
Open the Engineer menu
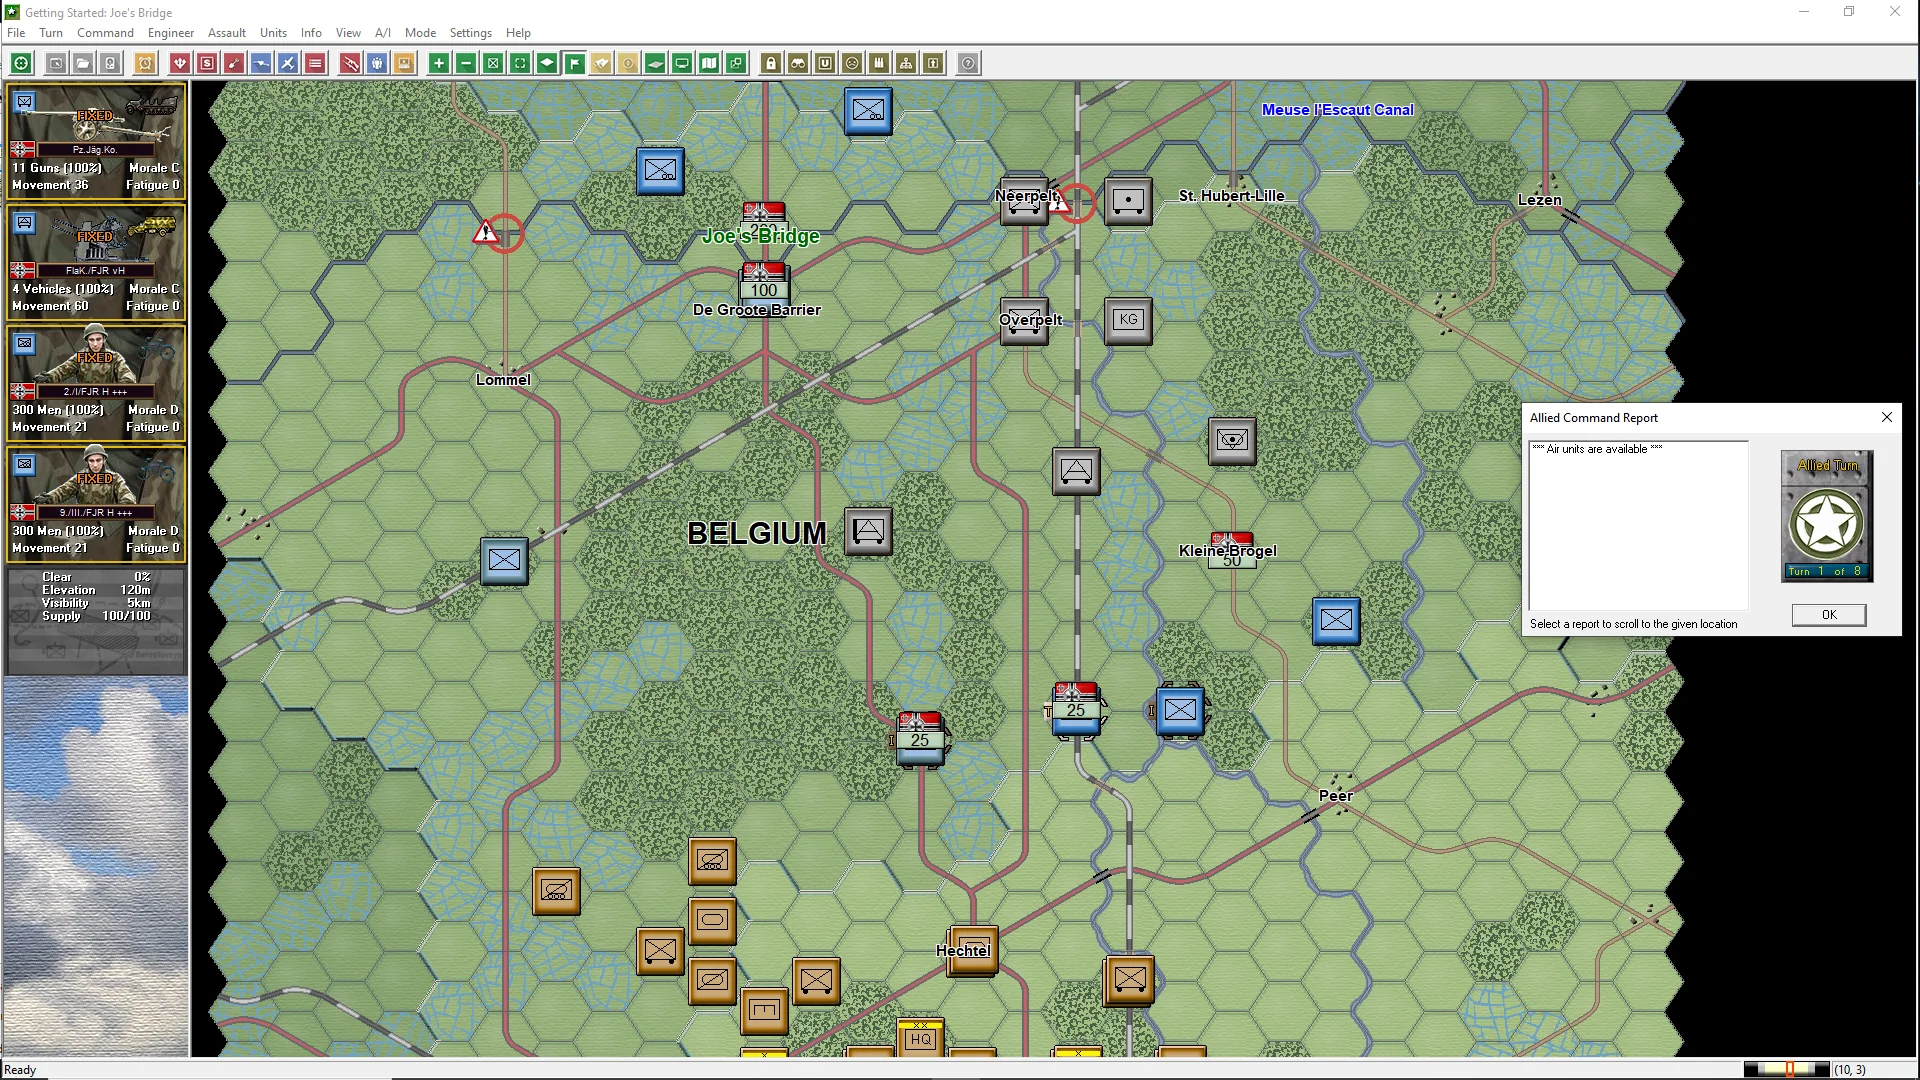pos(171,32)
